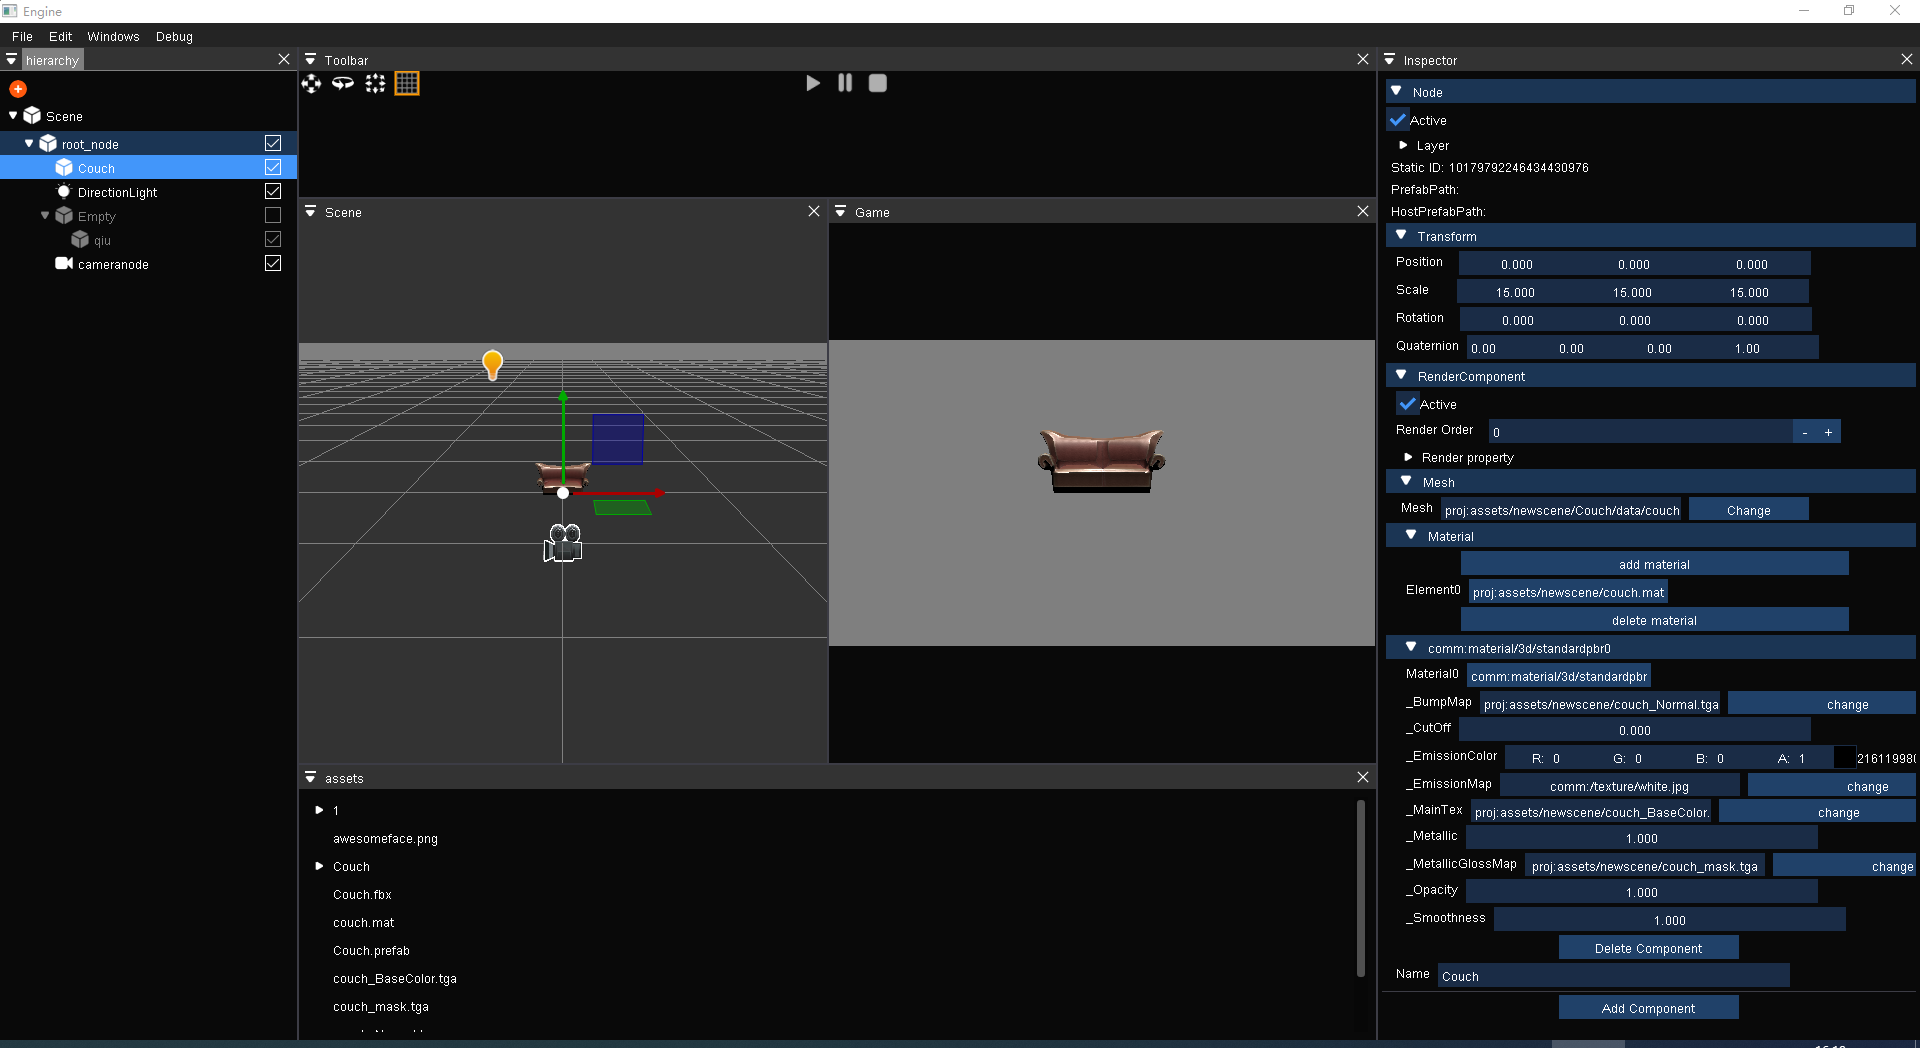Click the root_node cube icon

click(48, 144)
